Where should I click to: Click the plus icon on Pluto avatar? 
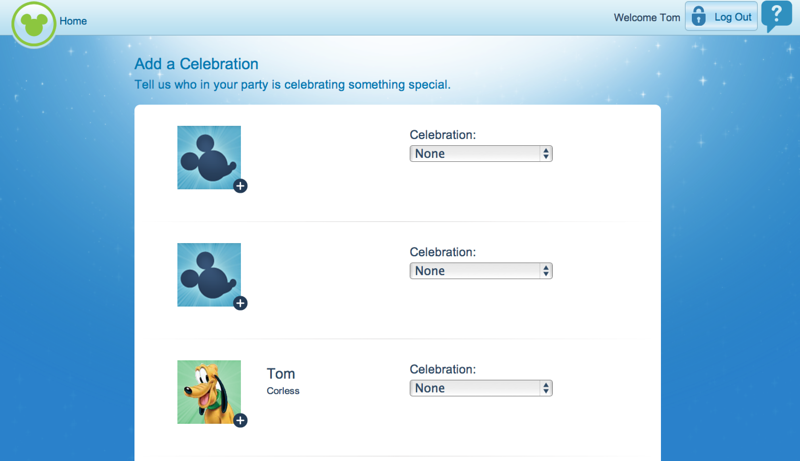[x=240, y=421]
